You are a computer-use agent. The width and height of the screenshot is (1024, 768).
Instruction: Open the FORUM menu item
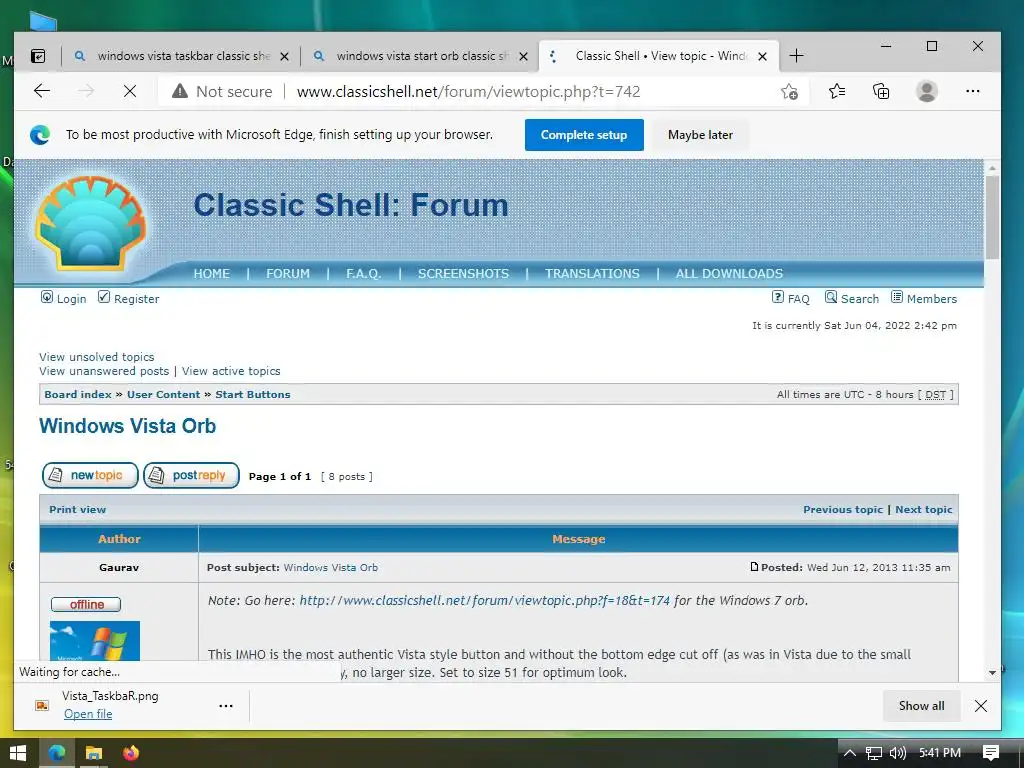(x=288, y=274)
